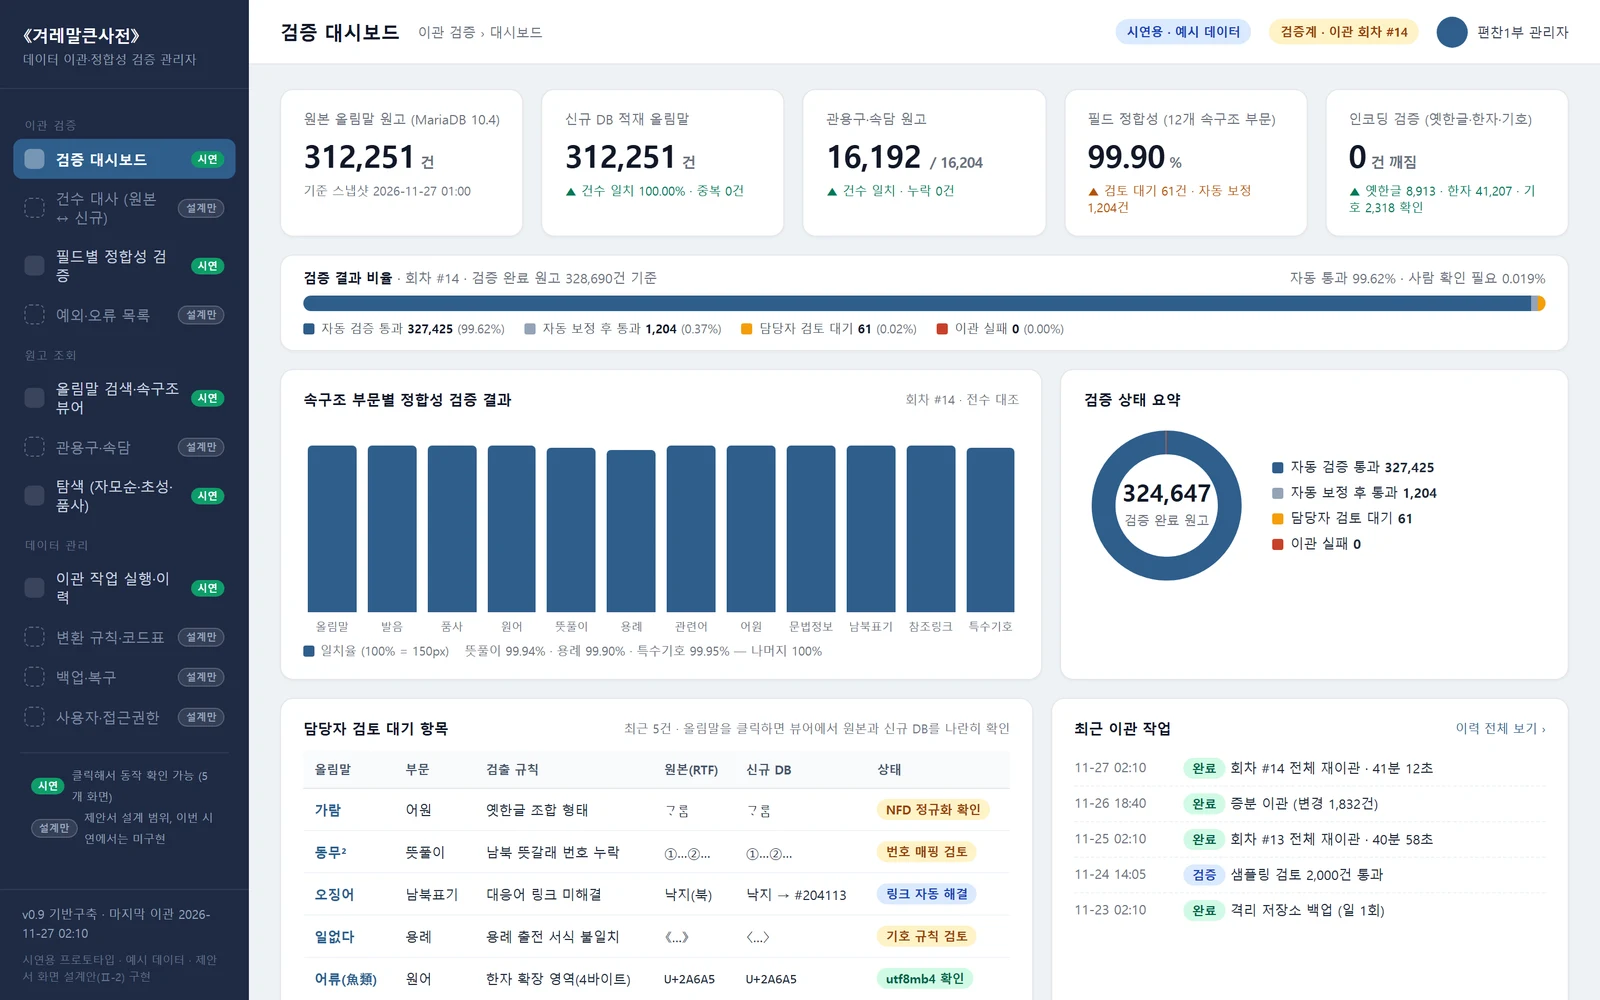Open 이력 전체 보기 link
Viewport: 1600px width, 1000px height.
tap(1500, 728)
